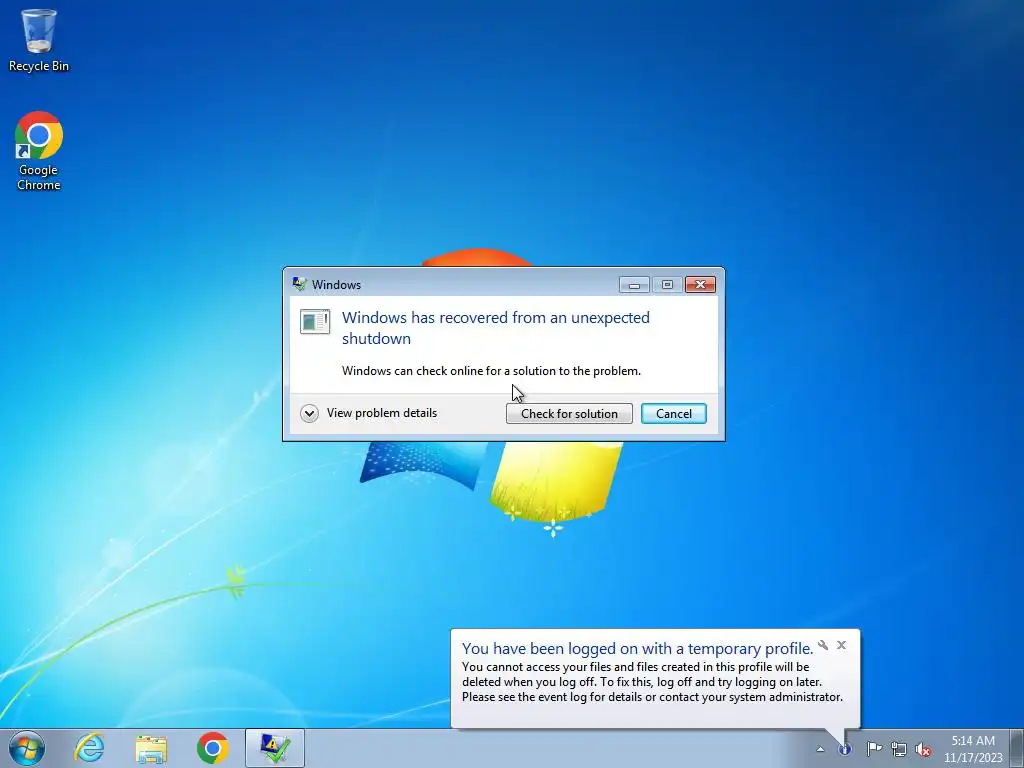Click the Windows dialog title bar icon

point(300,284)
